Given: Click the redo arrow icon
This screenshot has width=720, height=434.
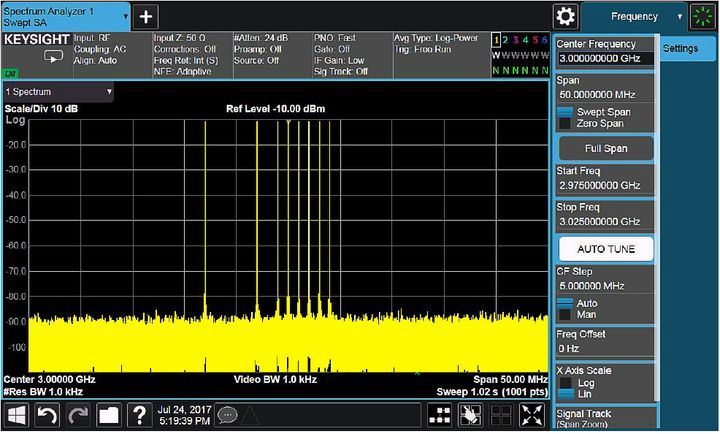Looking at the screenshot, I should (78, 415).
